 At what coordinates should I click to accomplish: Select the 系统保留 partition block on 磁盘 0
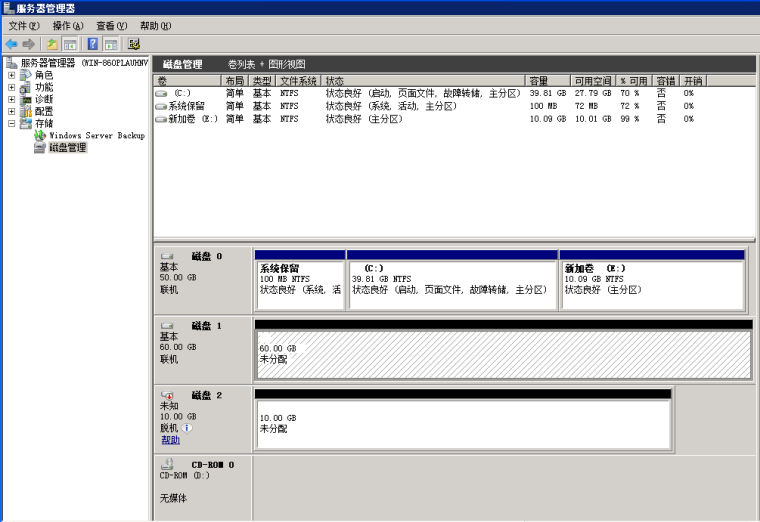point(300,280)
